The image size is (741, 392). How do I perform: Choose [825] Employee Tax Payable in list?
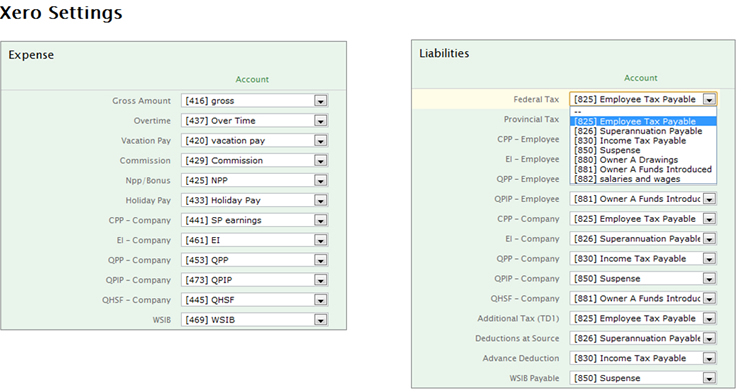[x=643, y=122]
